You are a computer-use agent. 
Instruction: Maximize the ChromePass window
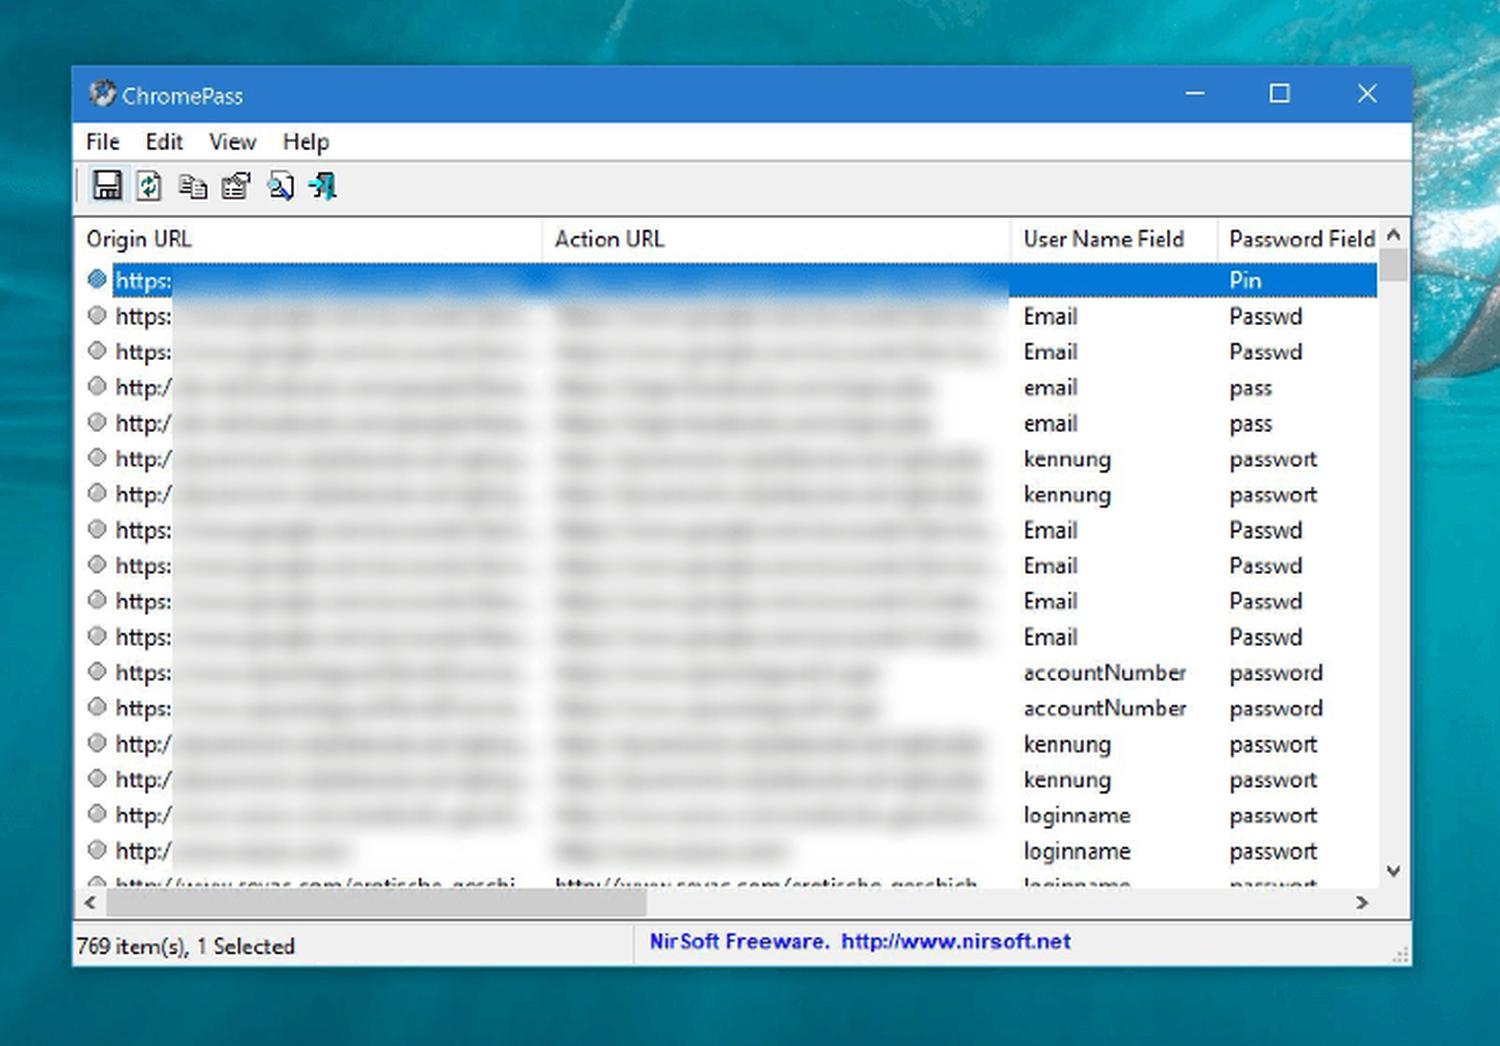pyautogui.click(x=1279, y=94)
